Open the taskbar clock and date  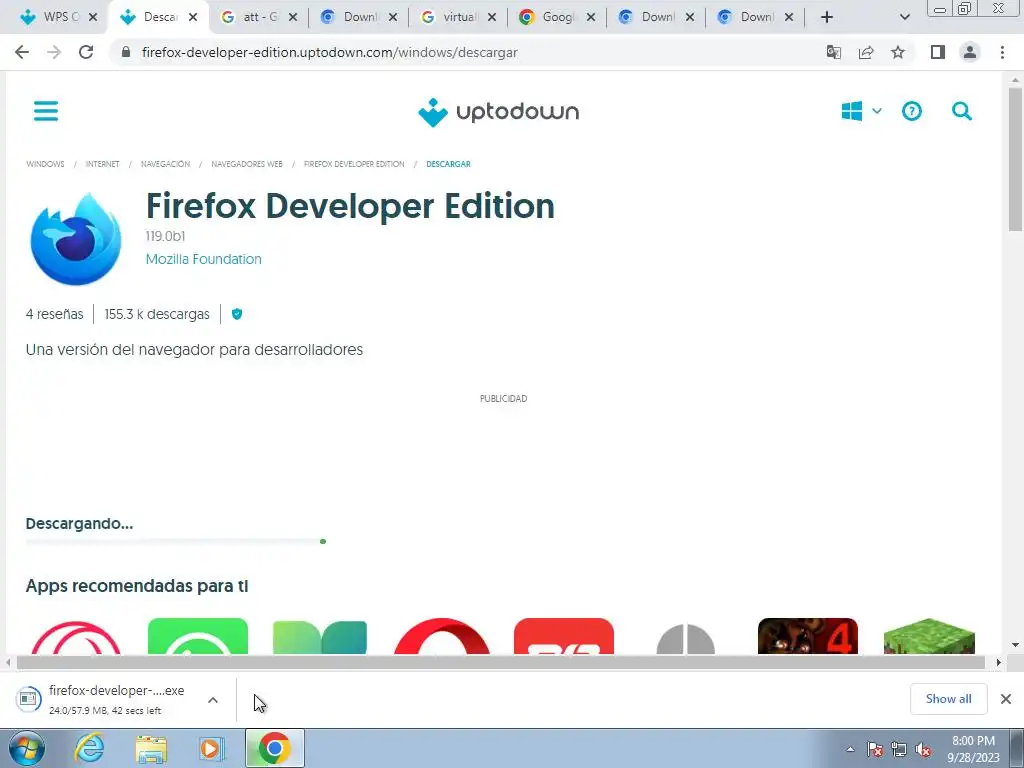coord(973,749)
